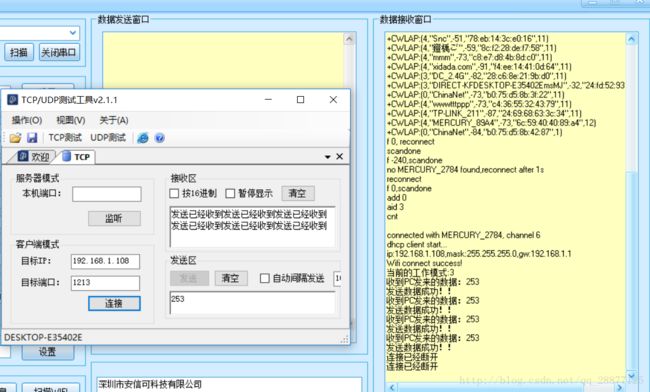Image resolution: width=650 pixels, height=392 pixels.
Task: Open the 视图(V) menu
Action: (71, 120)
